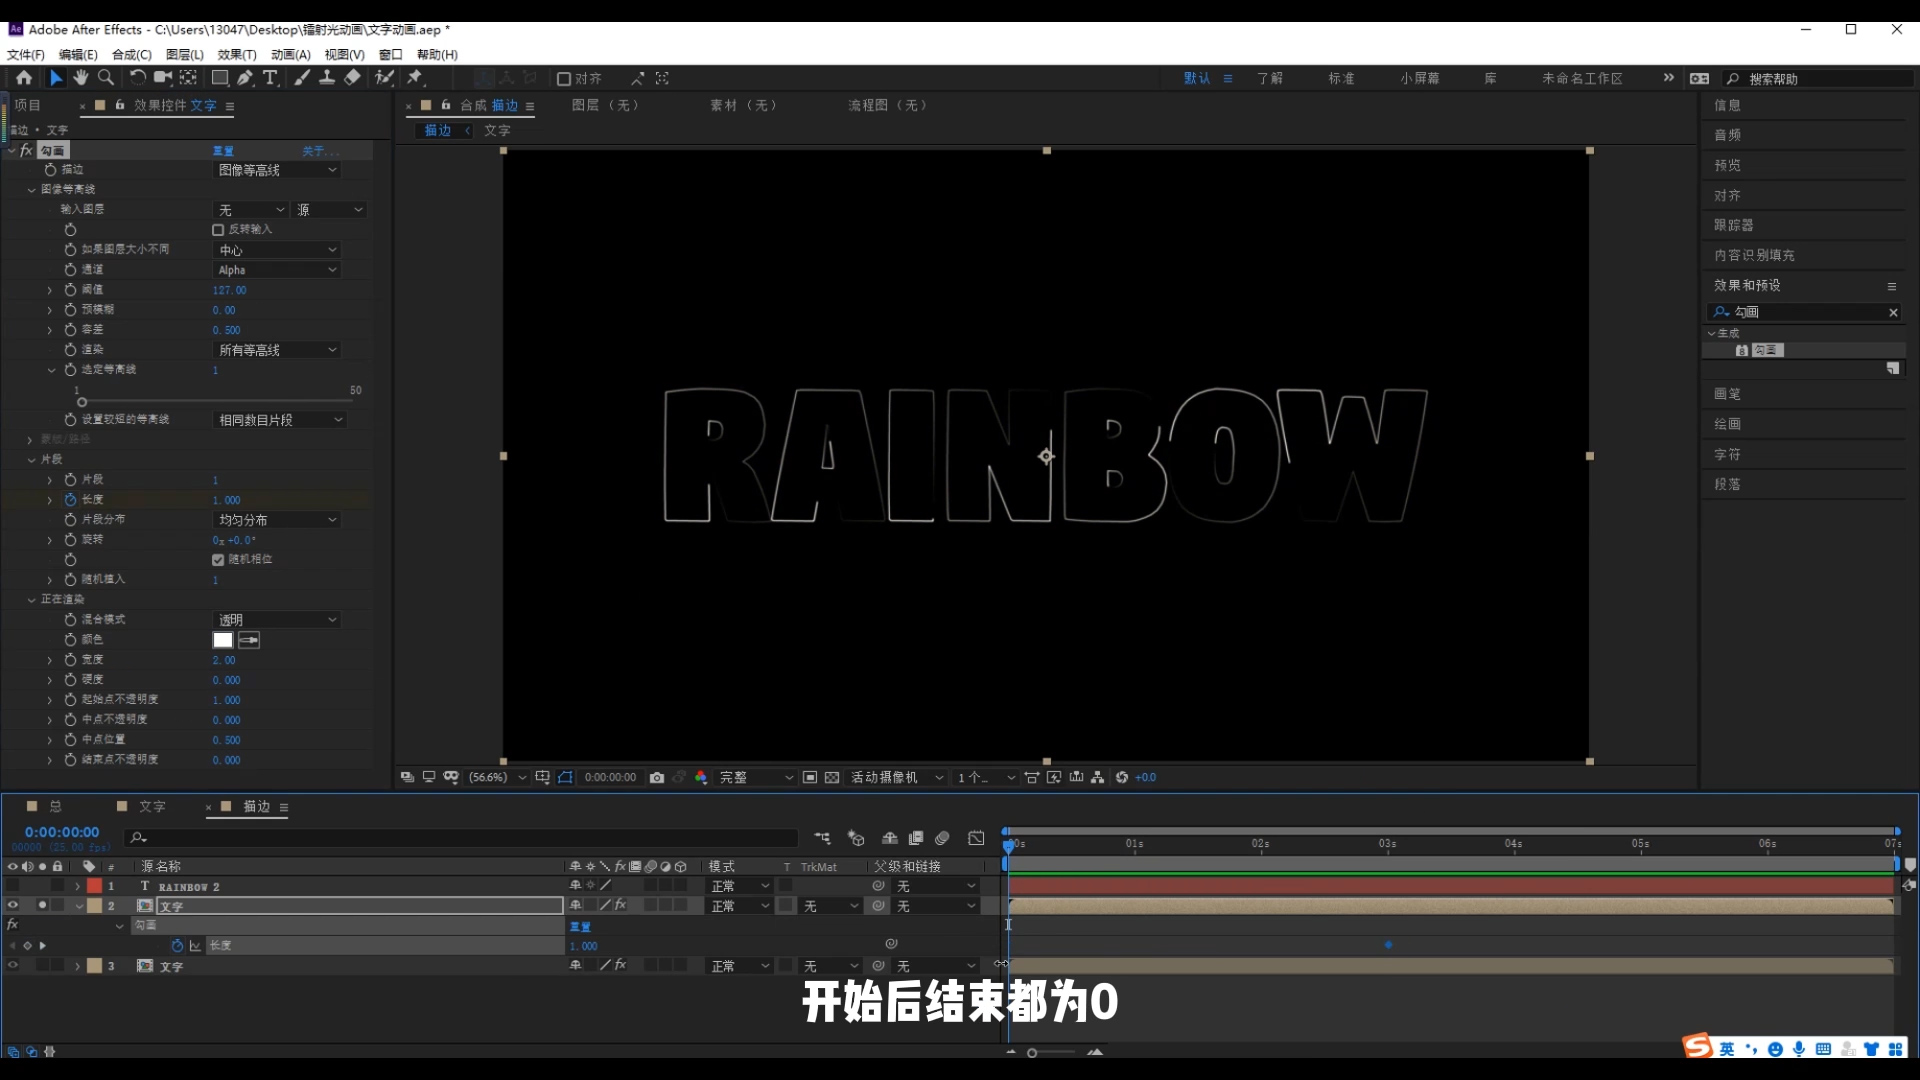
Task: Select the Hand tool
Action: pos(81,78)
